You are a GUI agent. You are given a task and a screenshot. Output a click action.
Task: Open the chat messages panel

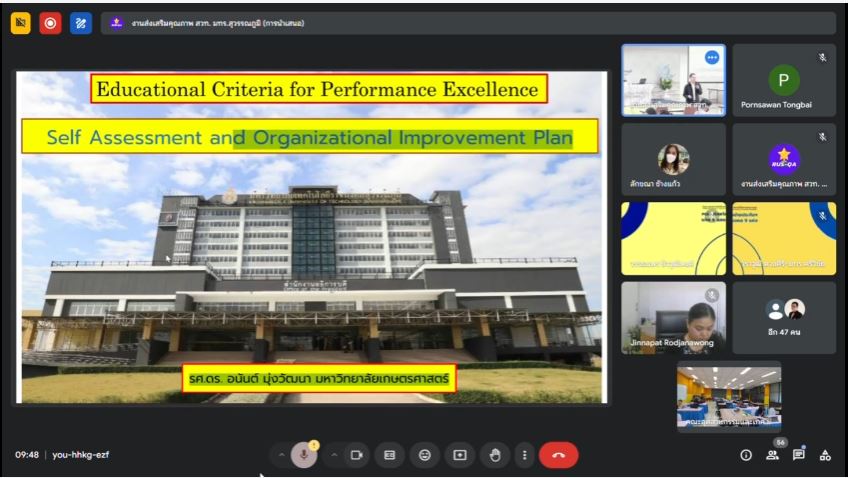point(799,455)
